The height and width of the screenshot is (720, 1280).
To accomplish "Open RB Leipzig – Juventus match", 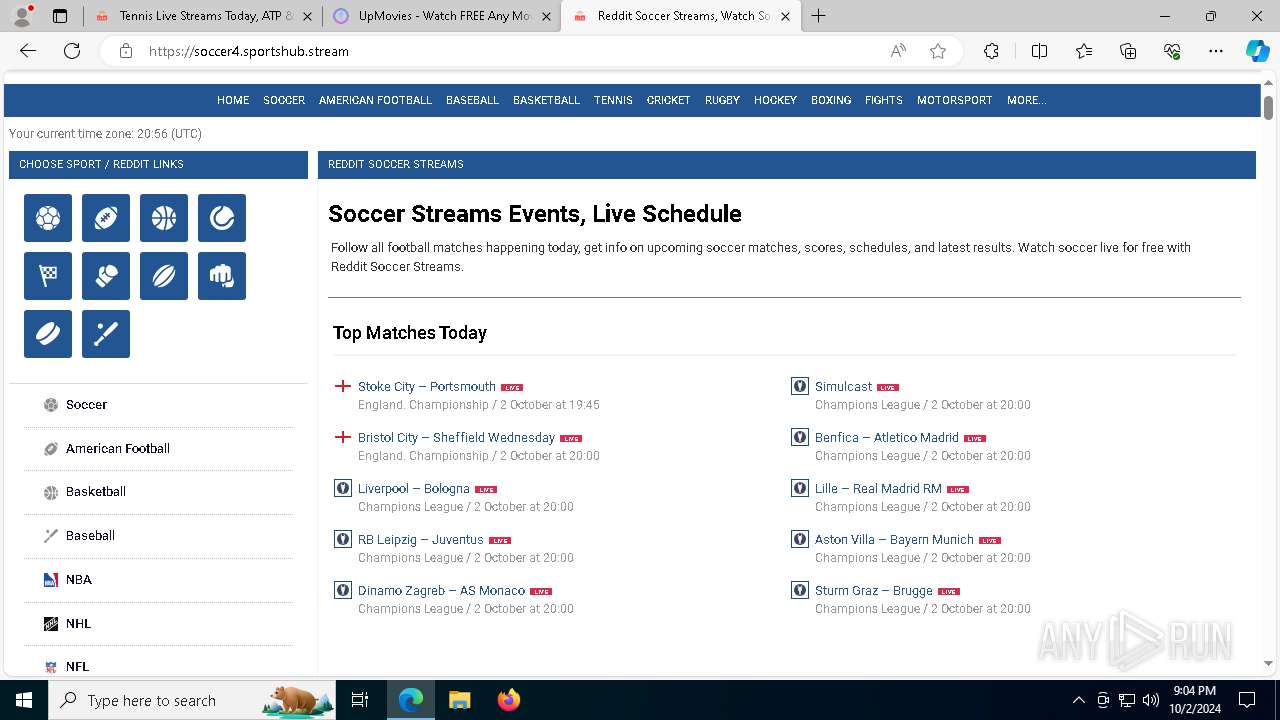I will [x=421, y=540].
